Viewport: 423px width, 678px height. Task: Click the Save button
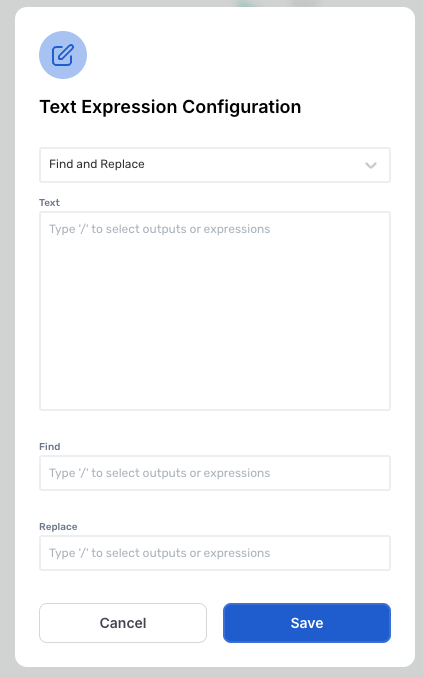(307, 623)
